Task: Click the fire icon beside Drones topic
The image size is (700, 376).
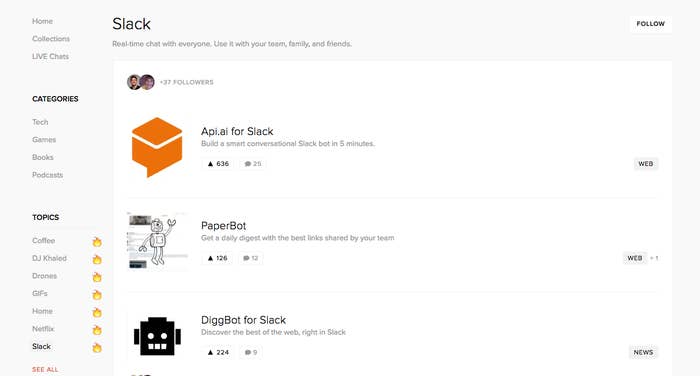Action: click(97, 277)
